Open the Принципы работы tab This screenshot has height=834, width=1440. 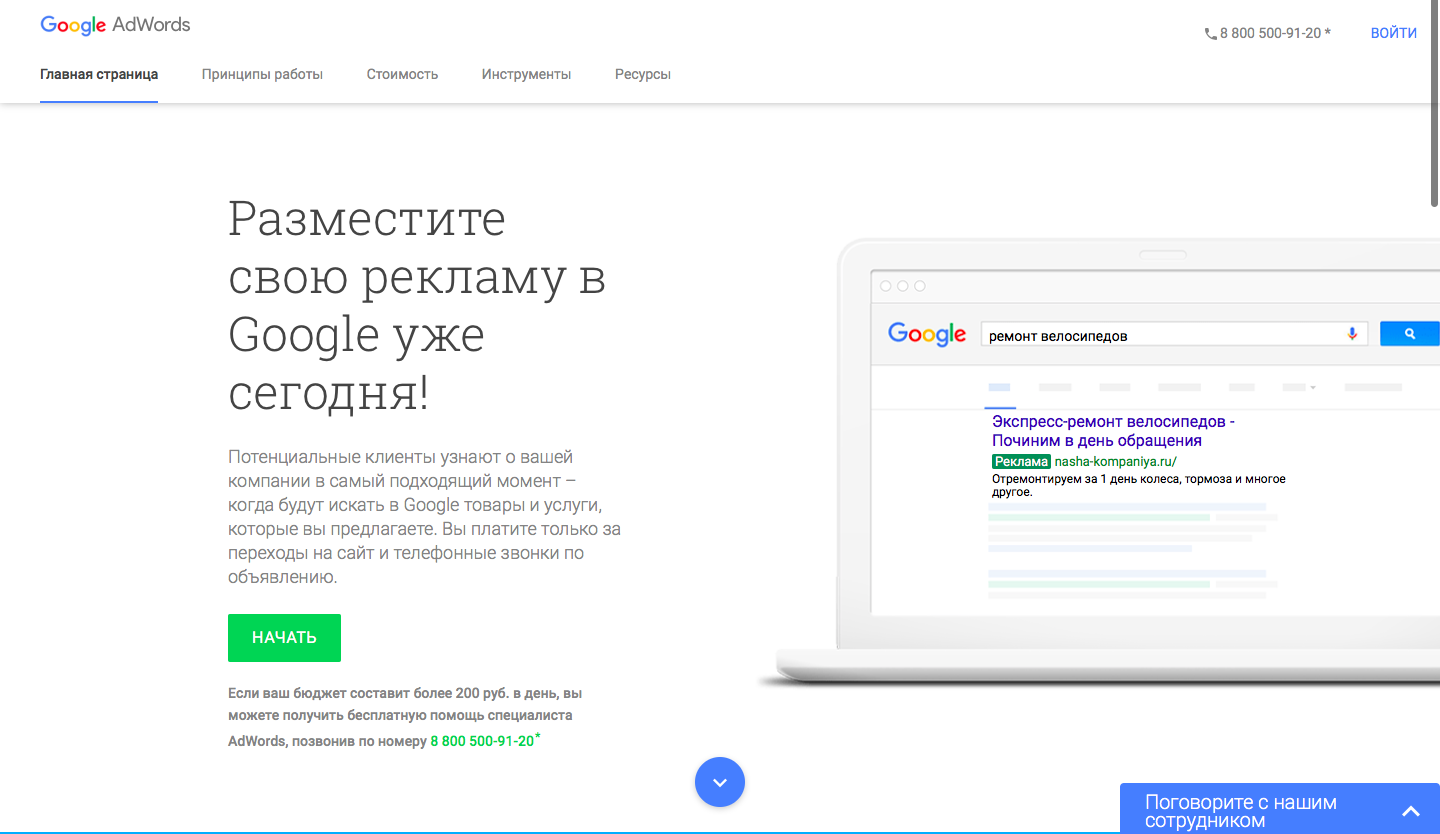262,74
